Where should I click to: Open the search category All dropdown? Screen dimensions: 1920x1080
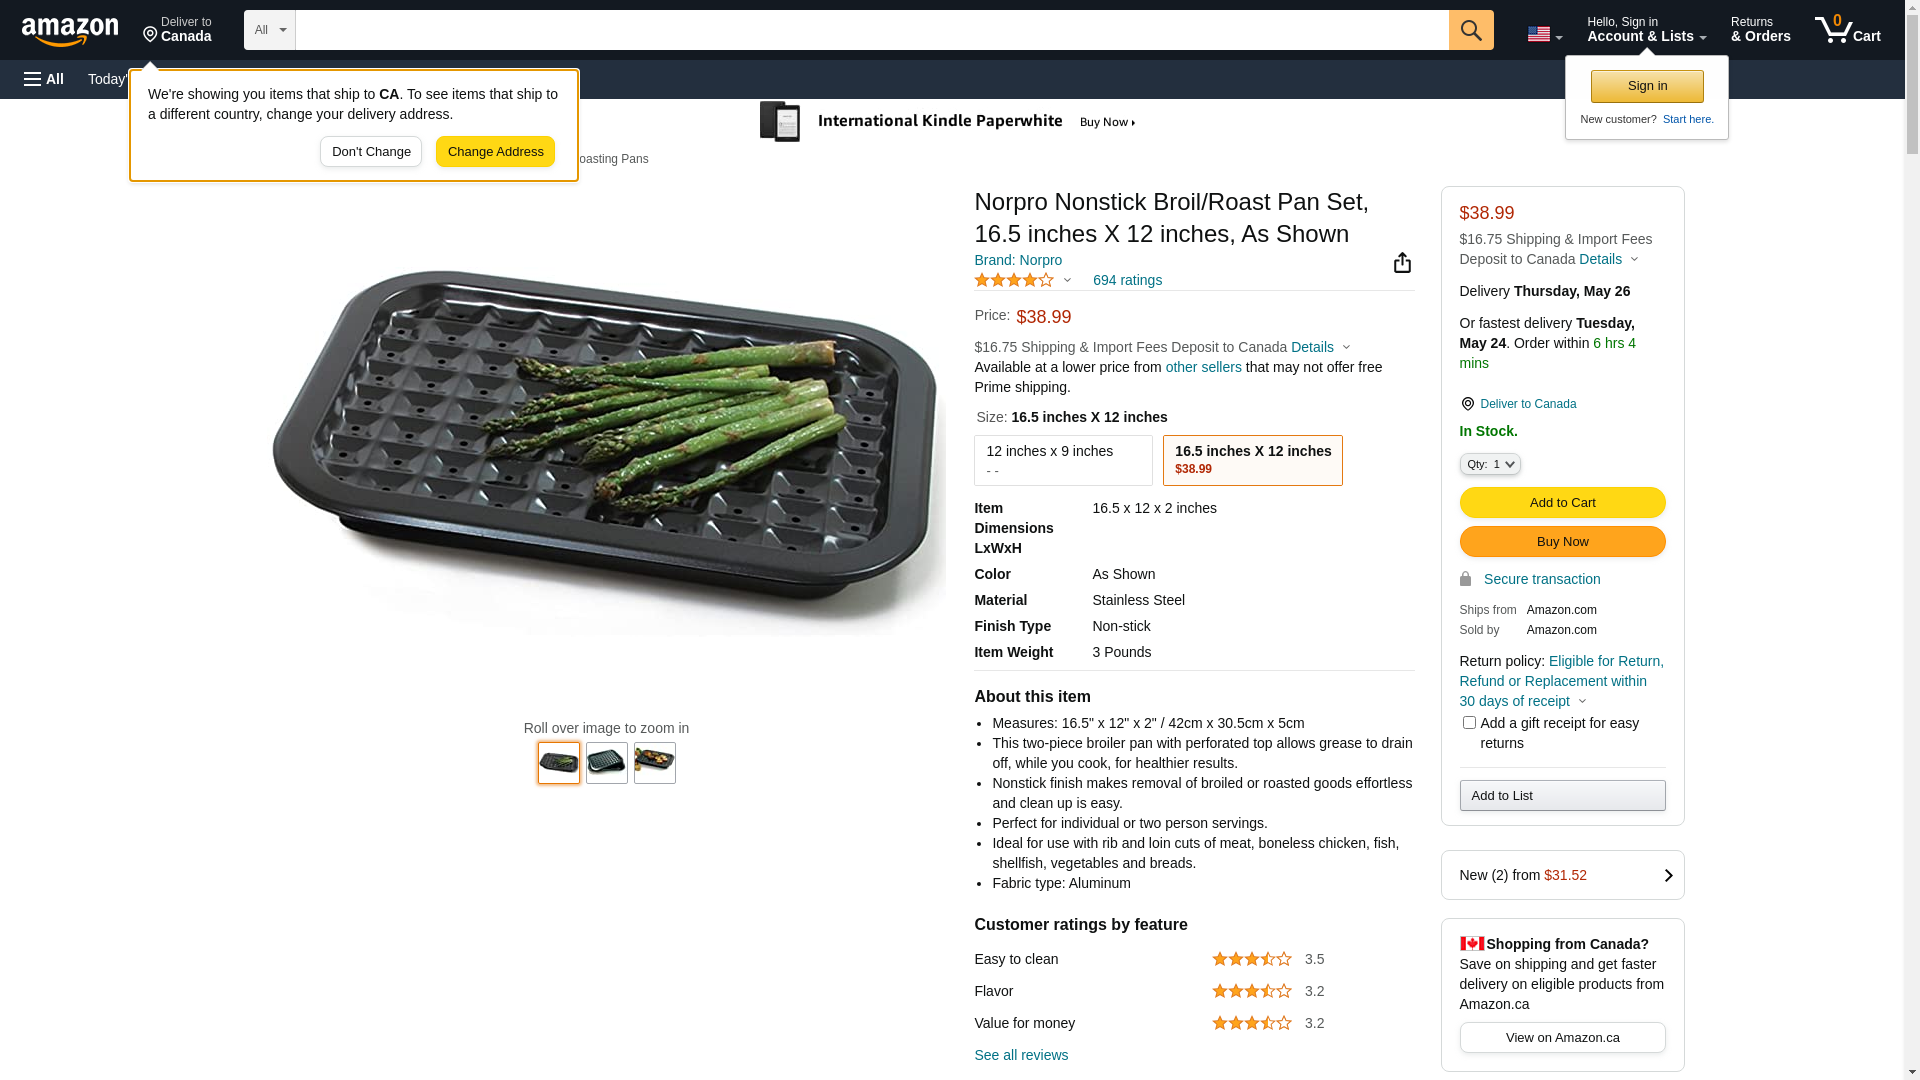(270, 30)
